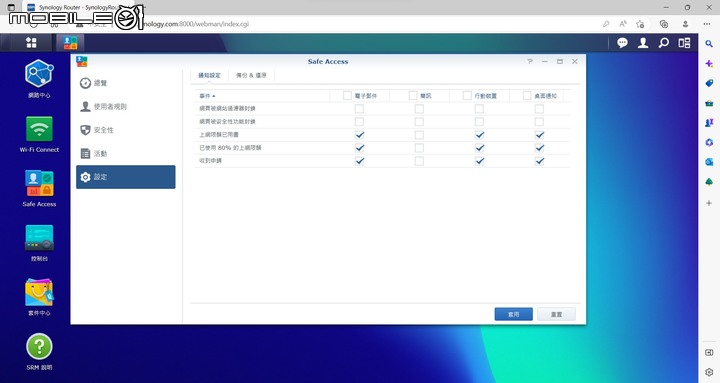The width and height of the screenshot is (720, 383).
Task: Select 總覽 overview in Safe Access sidebar
Action: pos(126,83)
